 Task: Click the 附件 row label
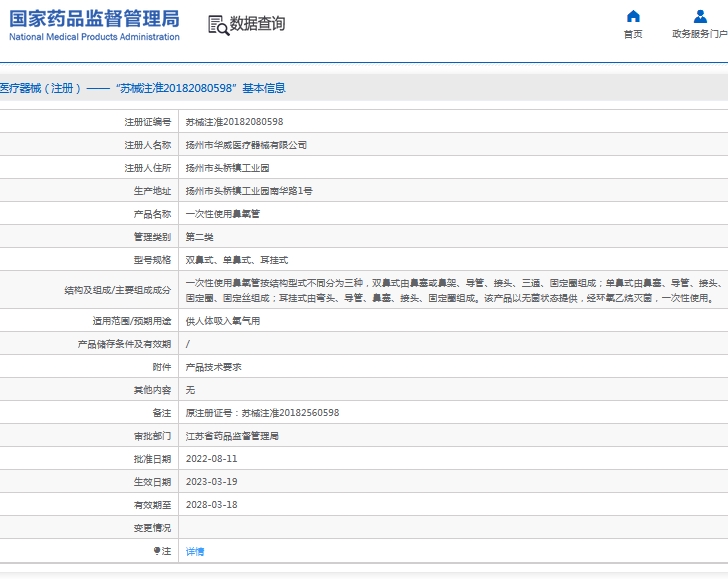(162, 367)
